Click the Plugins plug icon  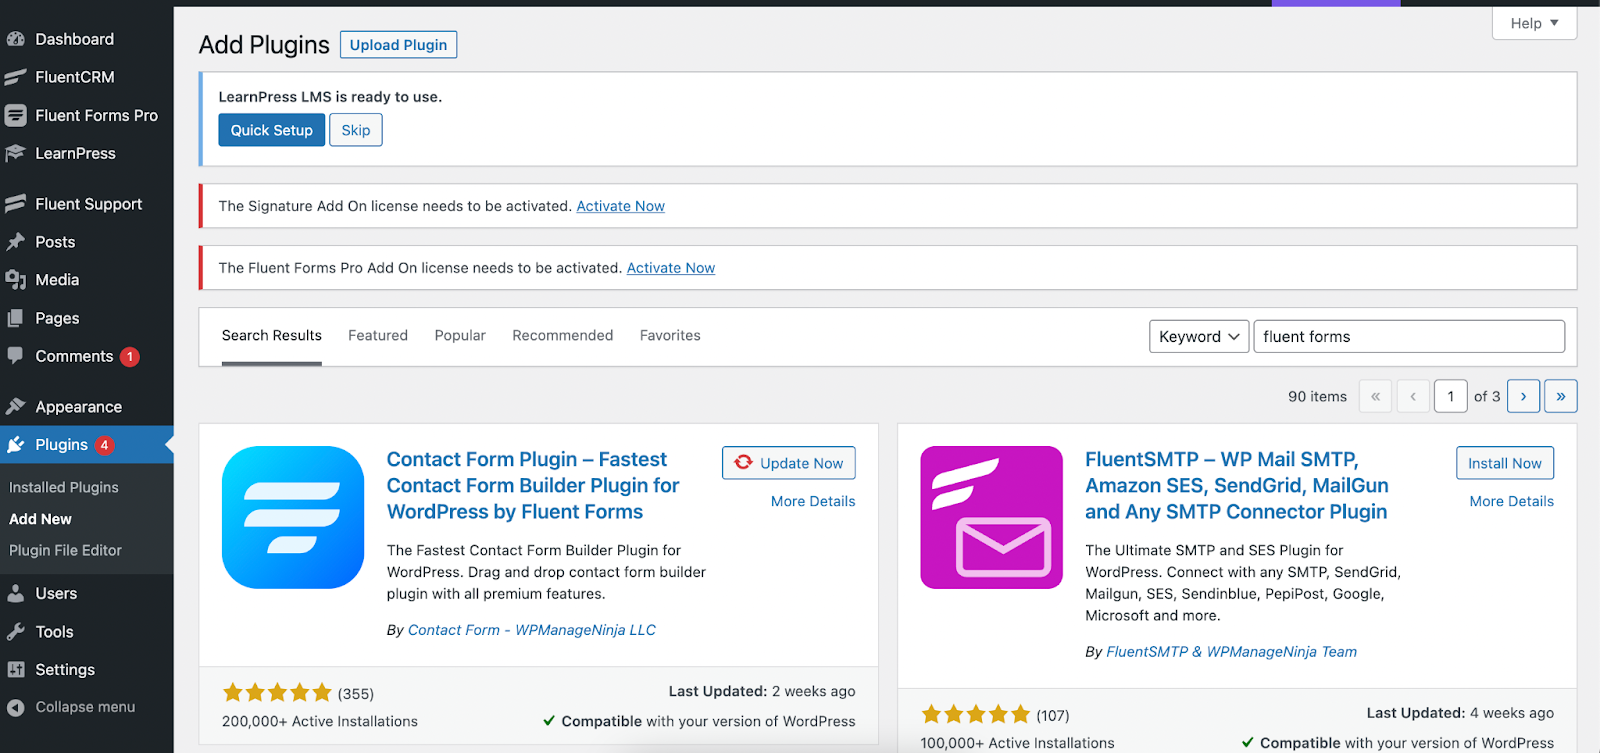(15, 445)
